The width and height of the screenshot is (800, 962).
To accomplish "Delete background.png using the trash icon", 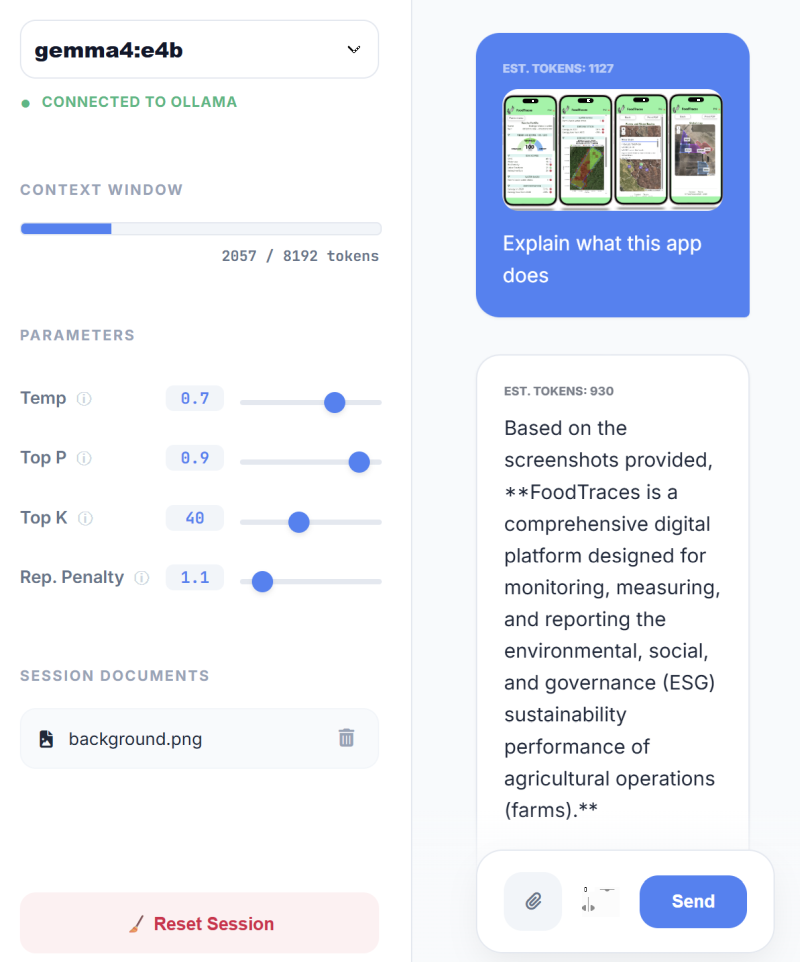I will click(x=346, y=738).
